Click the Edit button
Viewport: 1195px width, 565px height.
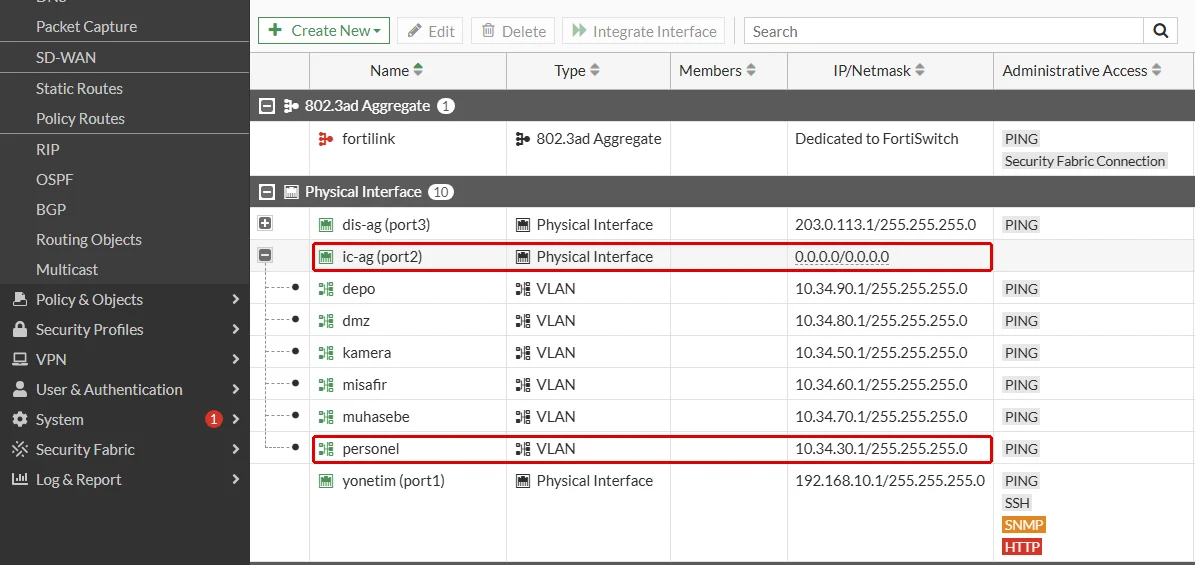pyautogui.click(x=431, y=30)
